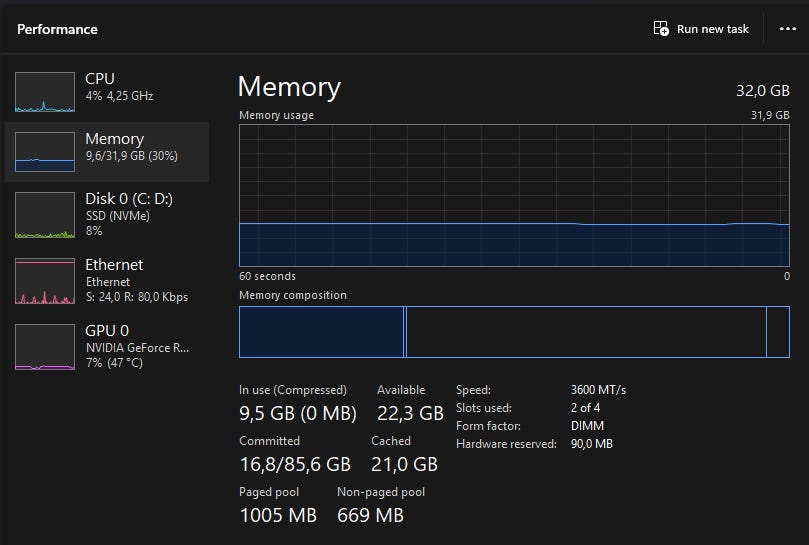Click the in-use segment of Memory composition

pos(320,332)
